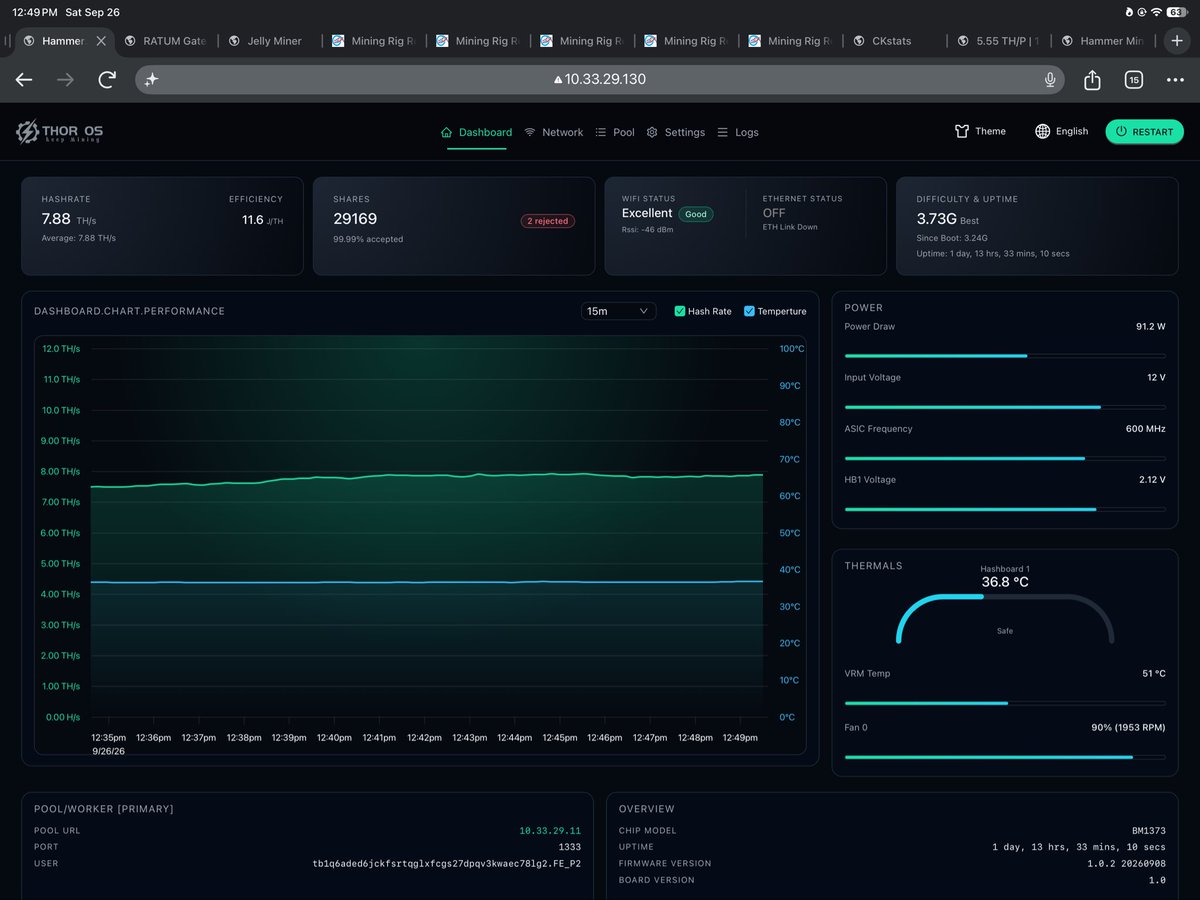Click the Fan 0 speed bar
The image size is (1200, 900).
(1005, 757)
